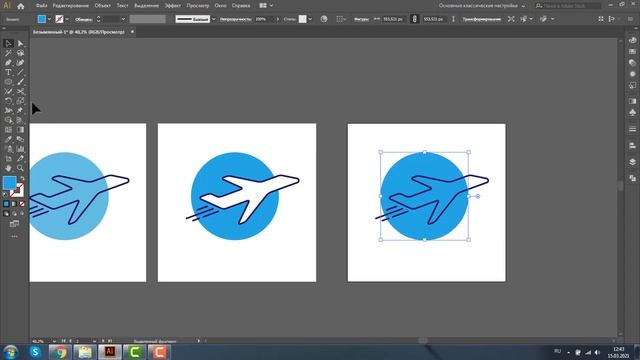The image size is (640, 360).
Task: Click inside Adobe Stock search field
Action: click(568, 6)
